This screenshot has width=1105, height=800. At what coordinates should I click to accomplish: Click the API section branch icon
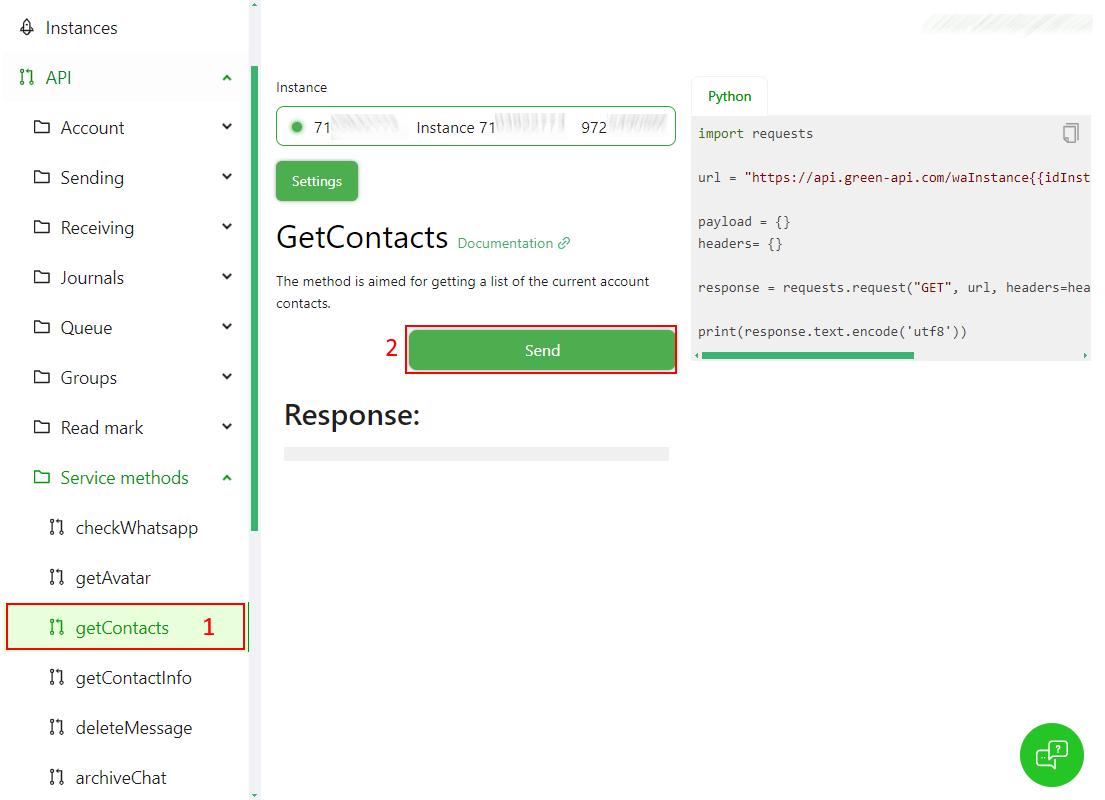pyautogui.click(x=27, y=78)
